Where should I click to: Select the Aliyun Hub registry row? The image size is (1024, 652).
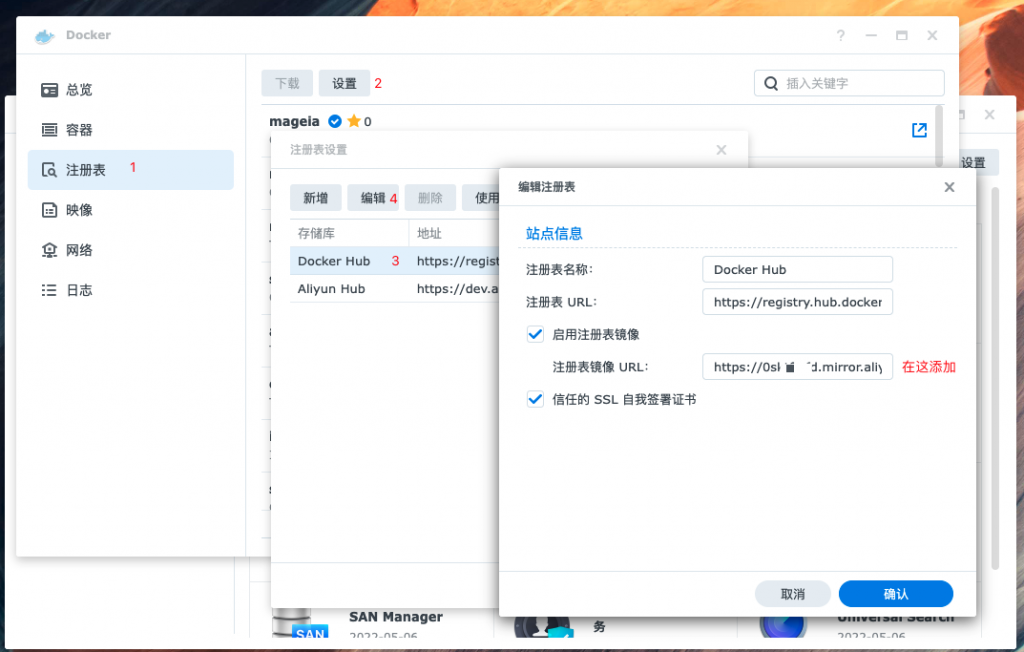(394, 289)
